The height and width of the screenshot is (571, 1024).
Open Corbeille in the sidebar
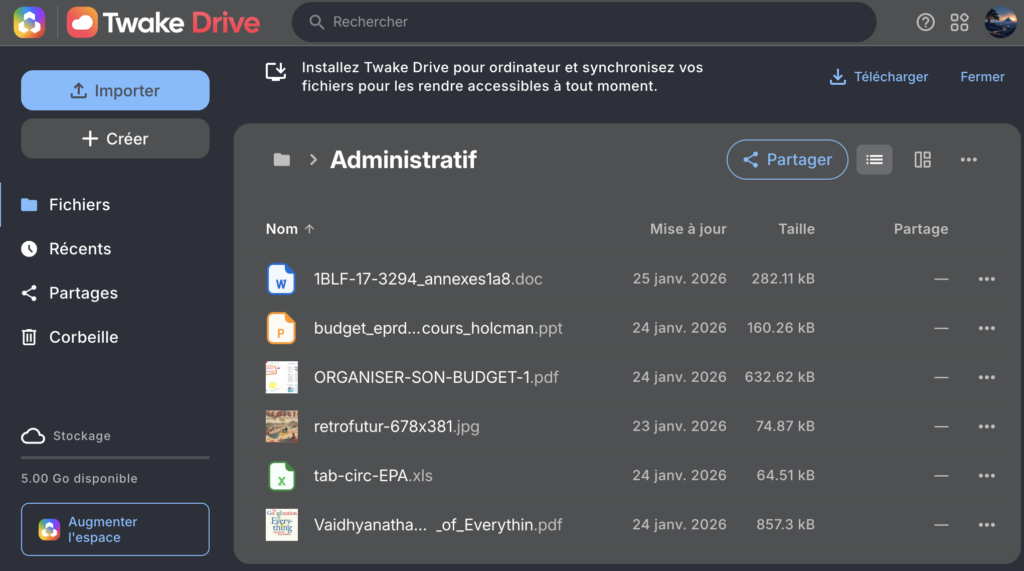pos(83,337)
